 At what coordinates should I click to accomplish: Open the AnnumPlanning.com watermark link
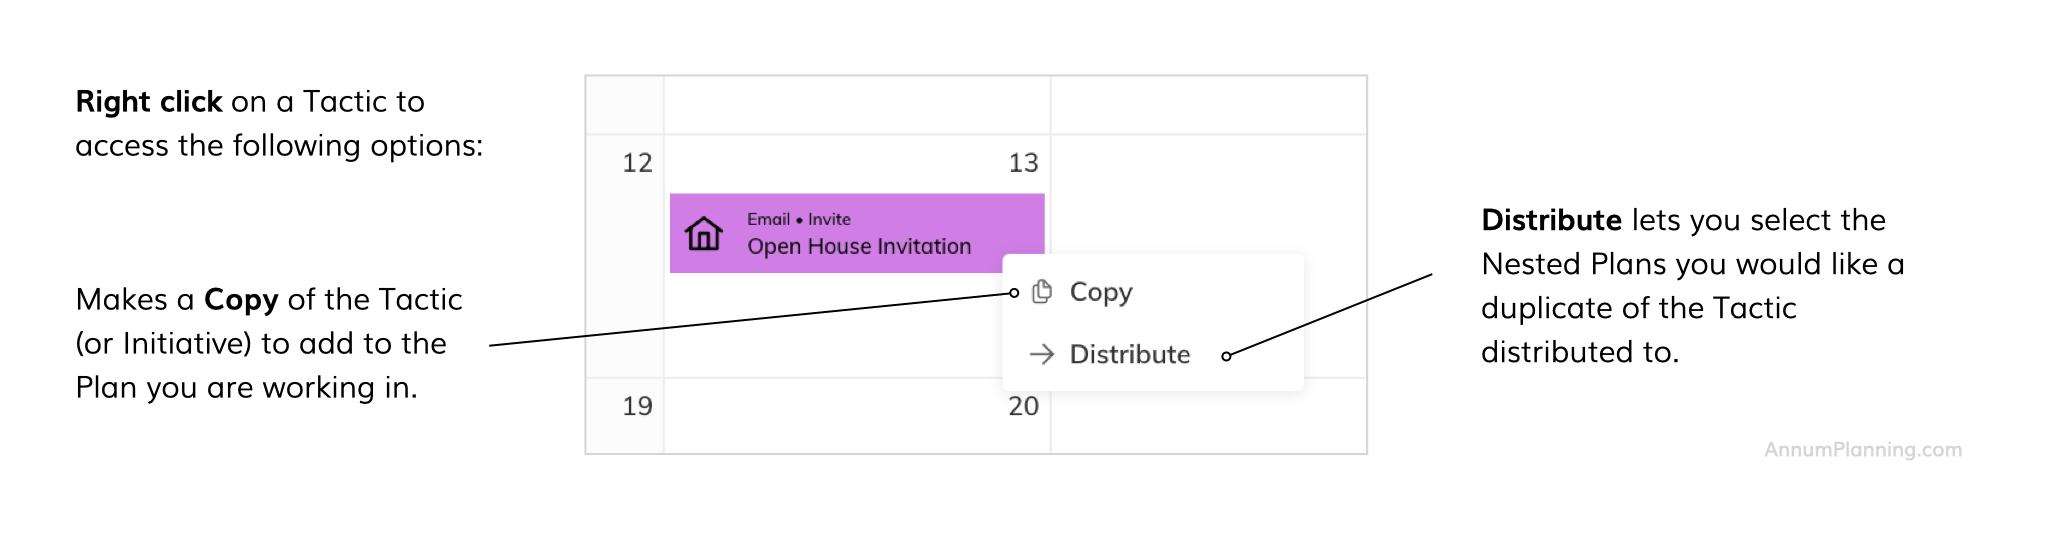1862,450
